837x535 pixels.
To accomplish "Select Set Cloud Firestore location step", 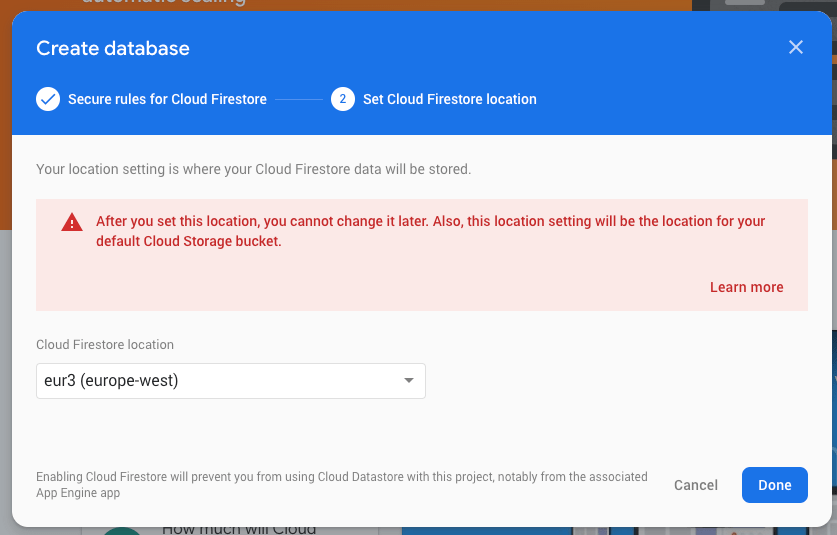I will click(x=449, y=99).
